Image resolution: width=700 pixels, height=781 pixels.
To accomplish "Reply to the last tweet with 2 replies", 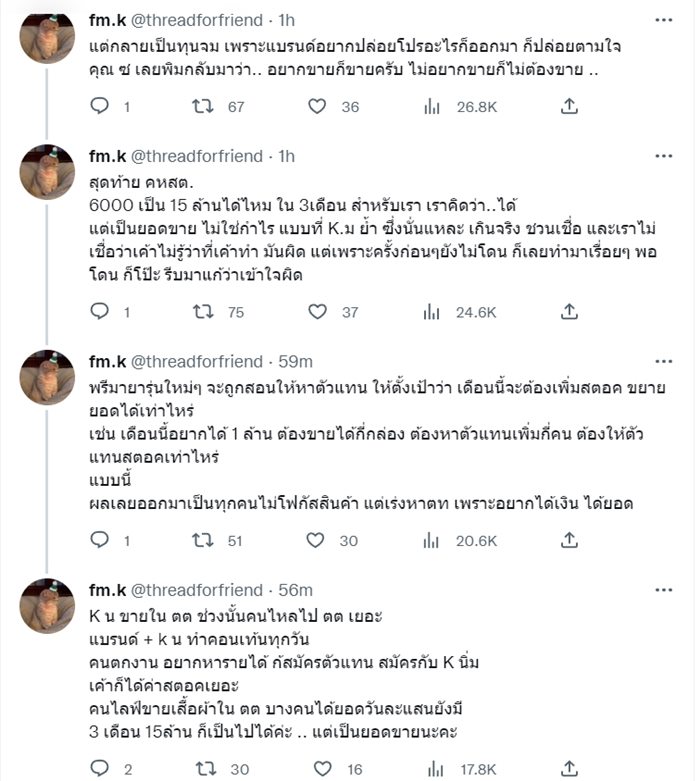I will [98, 768].
